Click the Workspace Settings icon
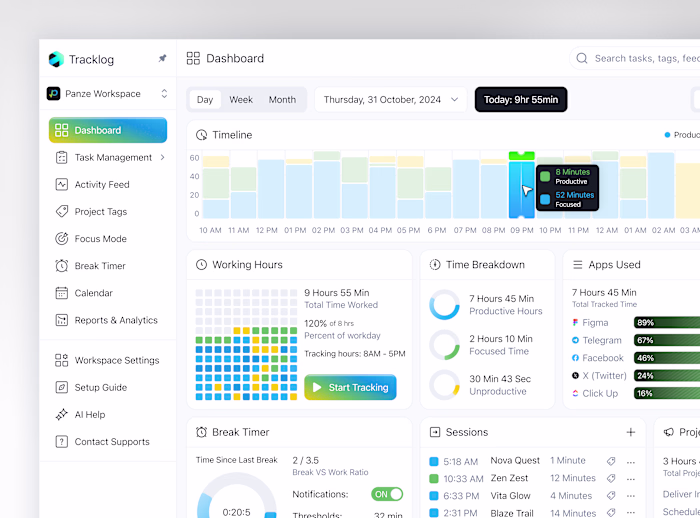Screen dimensions: 700x518 pyautogui.click(x=62, y=360)
